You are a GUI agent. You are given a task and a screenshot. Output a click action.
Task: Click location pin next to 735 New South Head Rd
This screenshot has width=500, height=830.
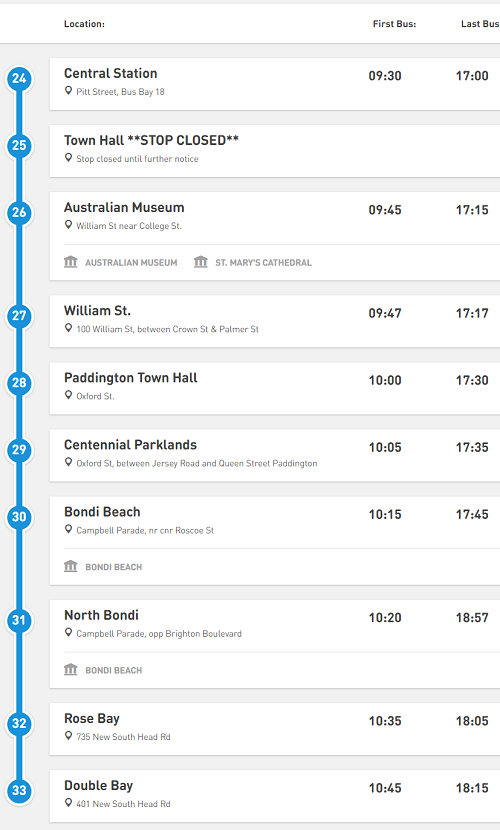tap(68, 736)
